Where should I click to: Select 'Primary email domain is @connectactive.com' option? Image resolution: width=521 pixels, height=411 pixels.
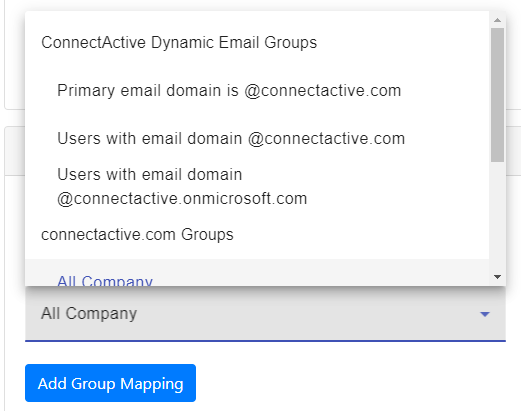(x=257, y=91)
